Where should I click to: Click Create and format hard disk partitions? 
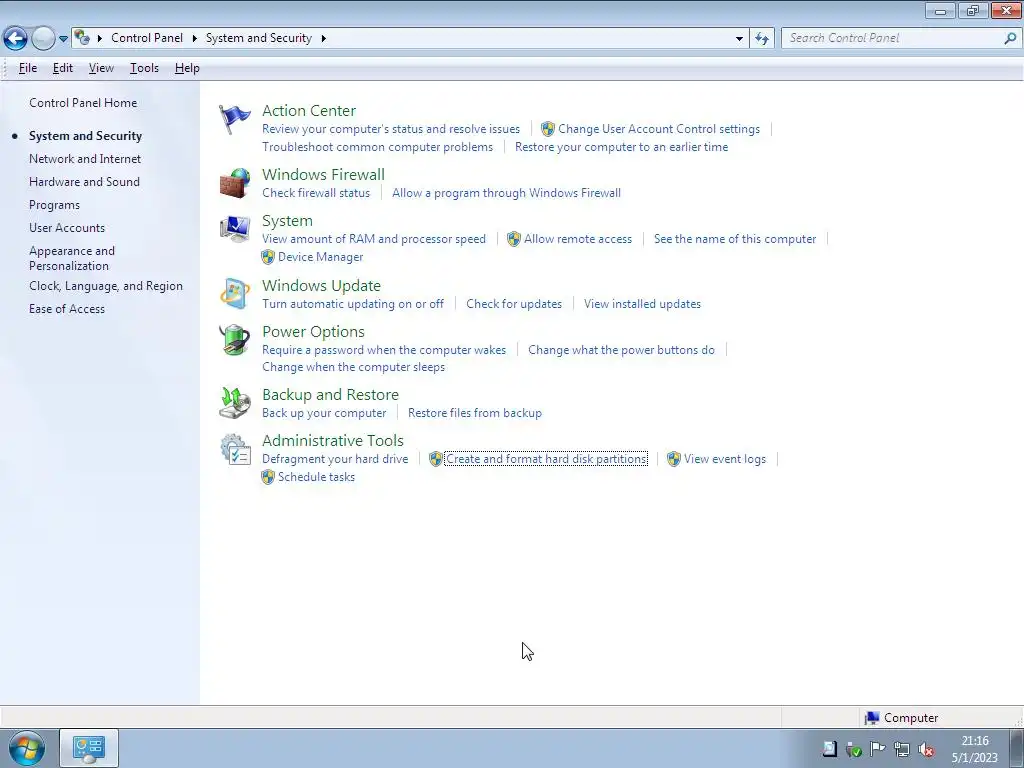coord(546,459)
